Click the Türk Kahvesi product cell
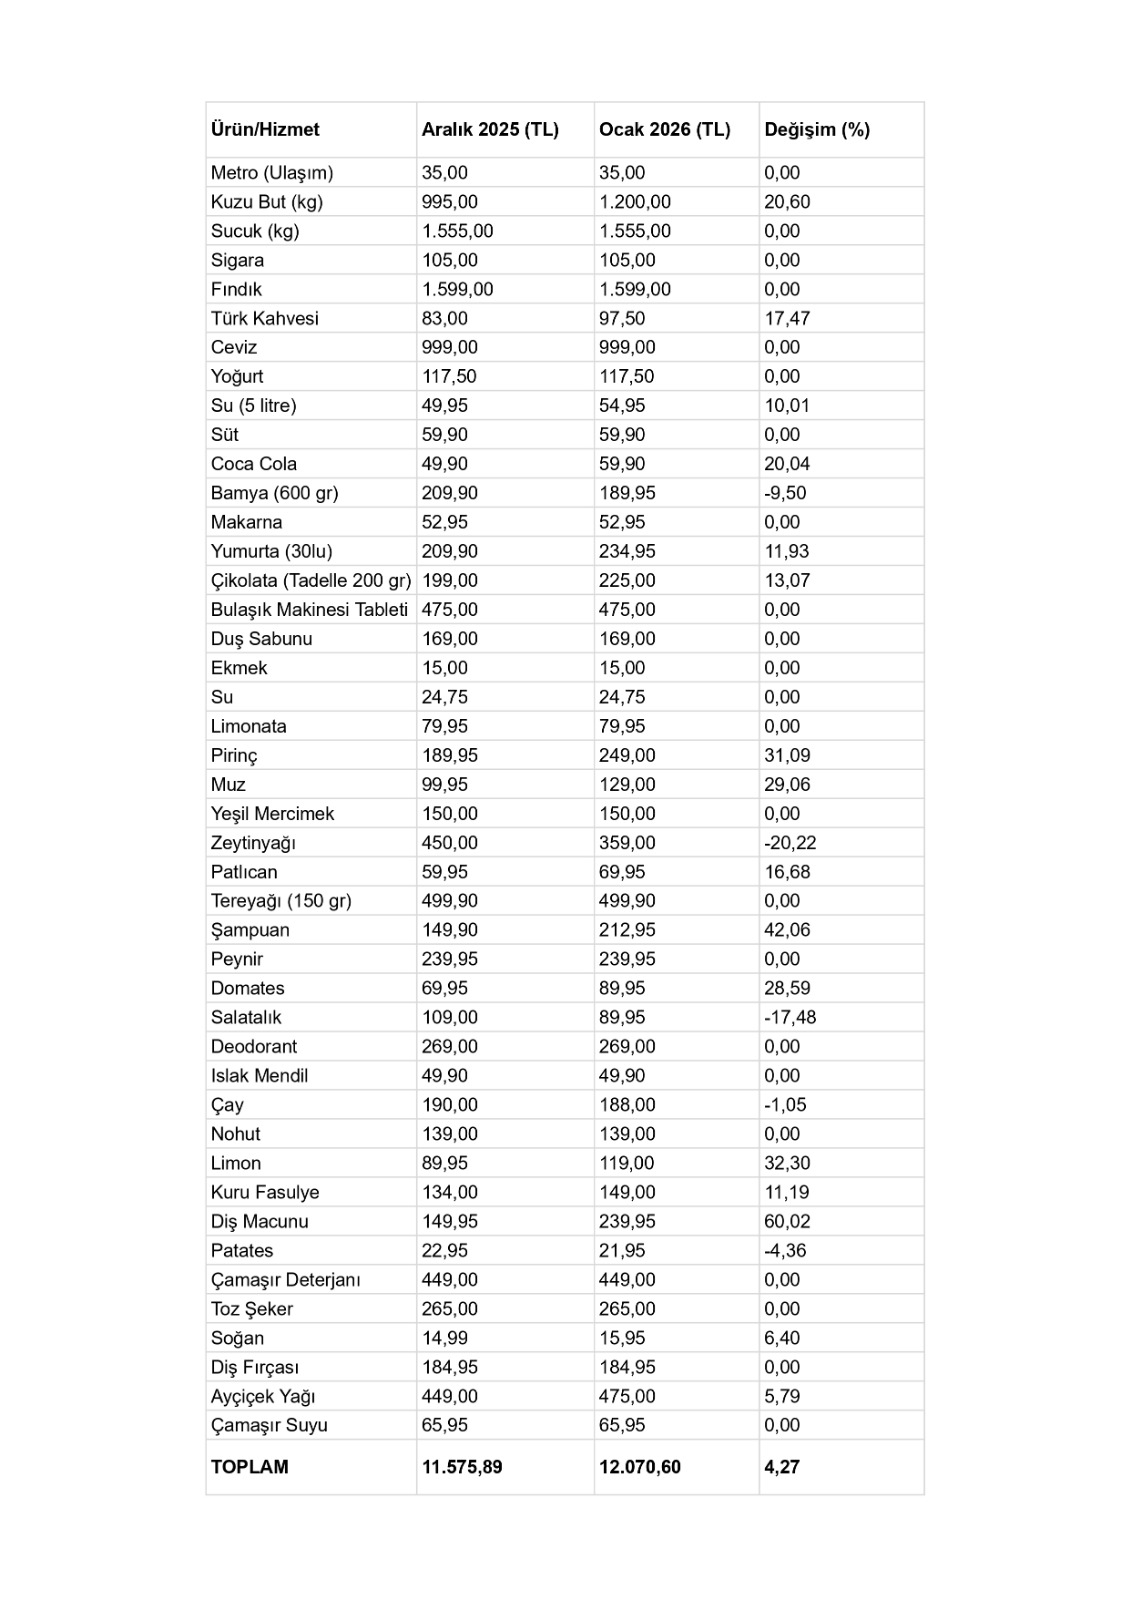Image resolution: width=1131 pixels, height=1600 pixels. 264,318
